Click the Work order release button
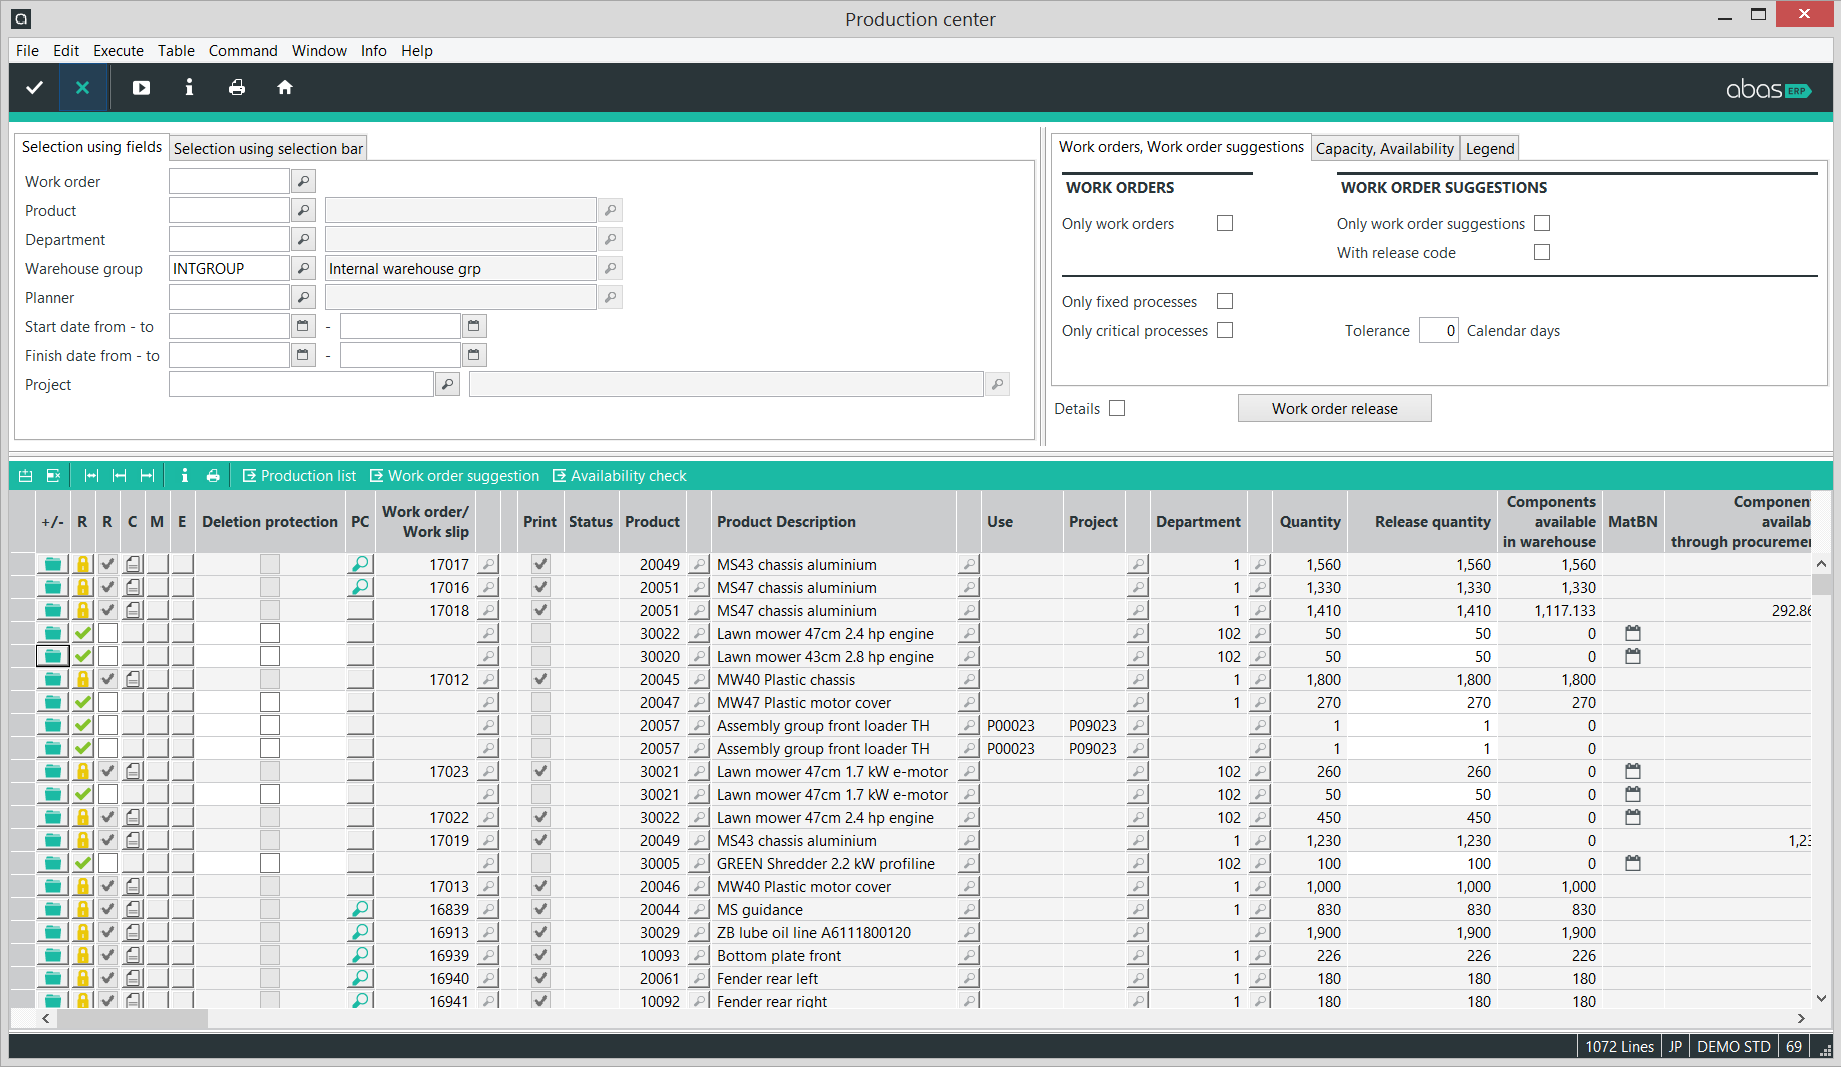 tap(1335, 408)
